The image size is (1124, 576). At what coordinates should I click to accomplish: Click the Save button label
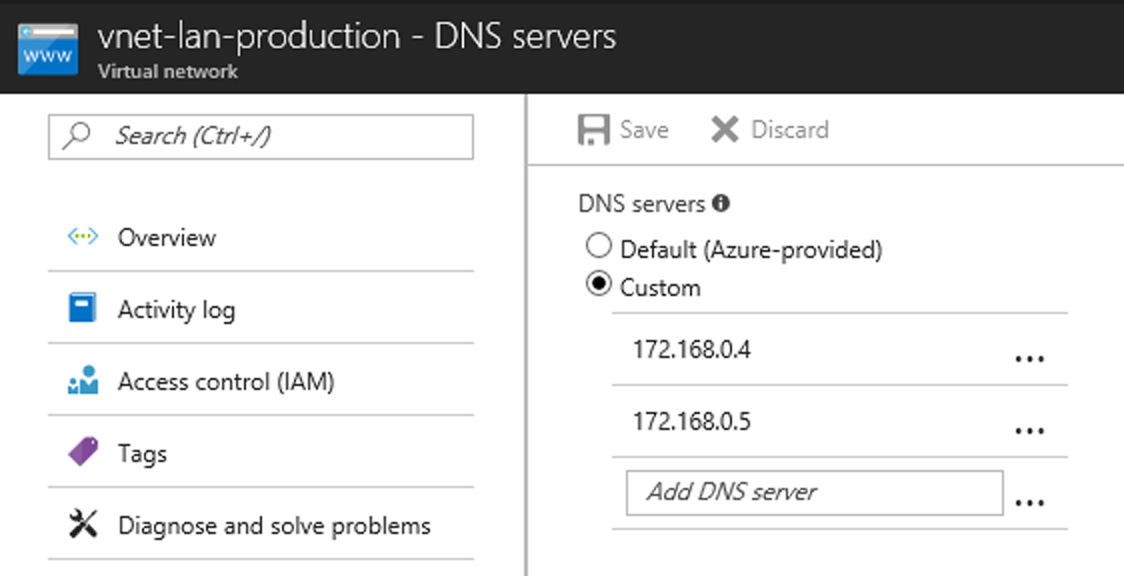pyautogui.click(x=644, y=130)
